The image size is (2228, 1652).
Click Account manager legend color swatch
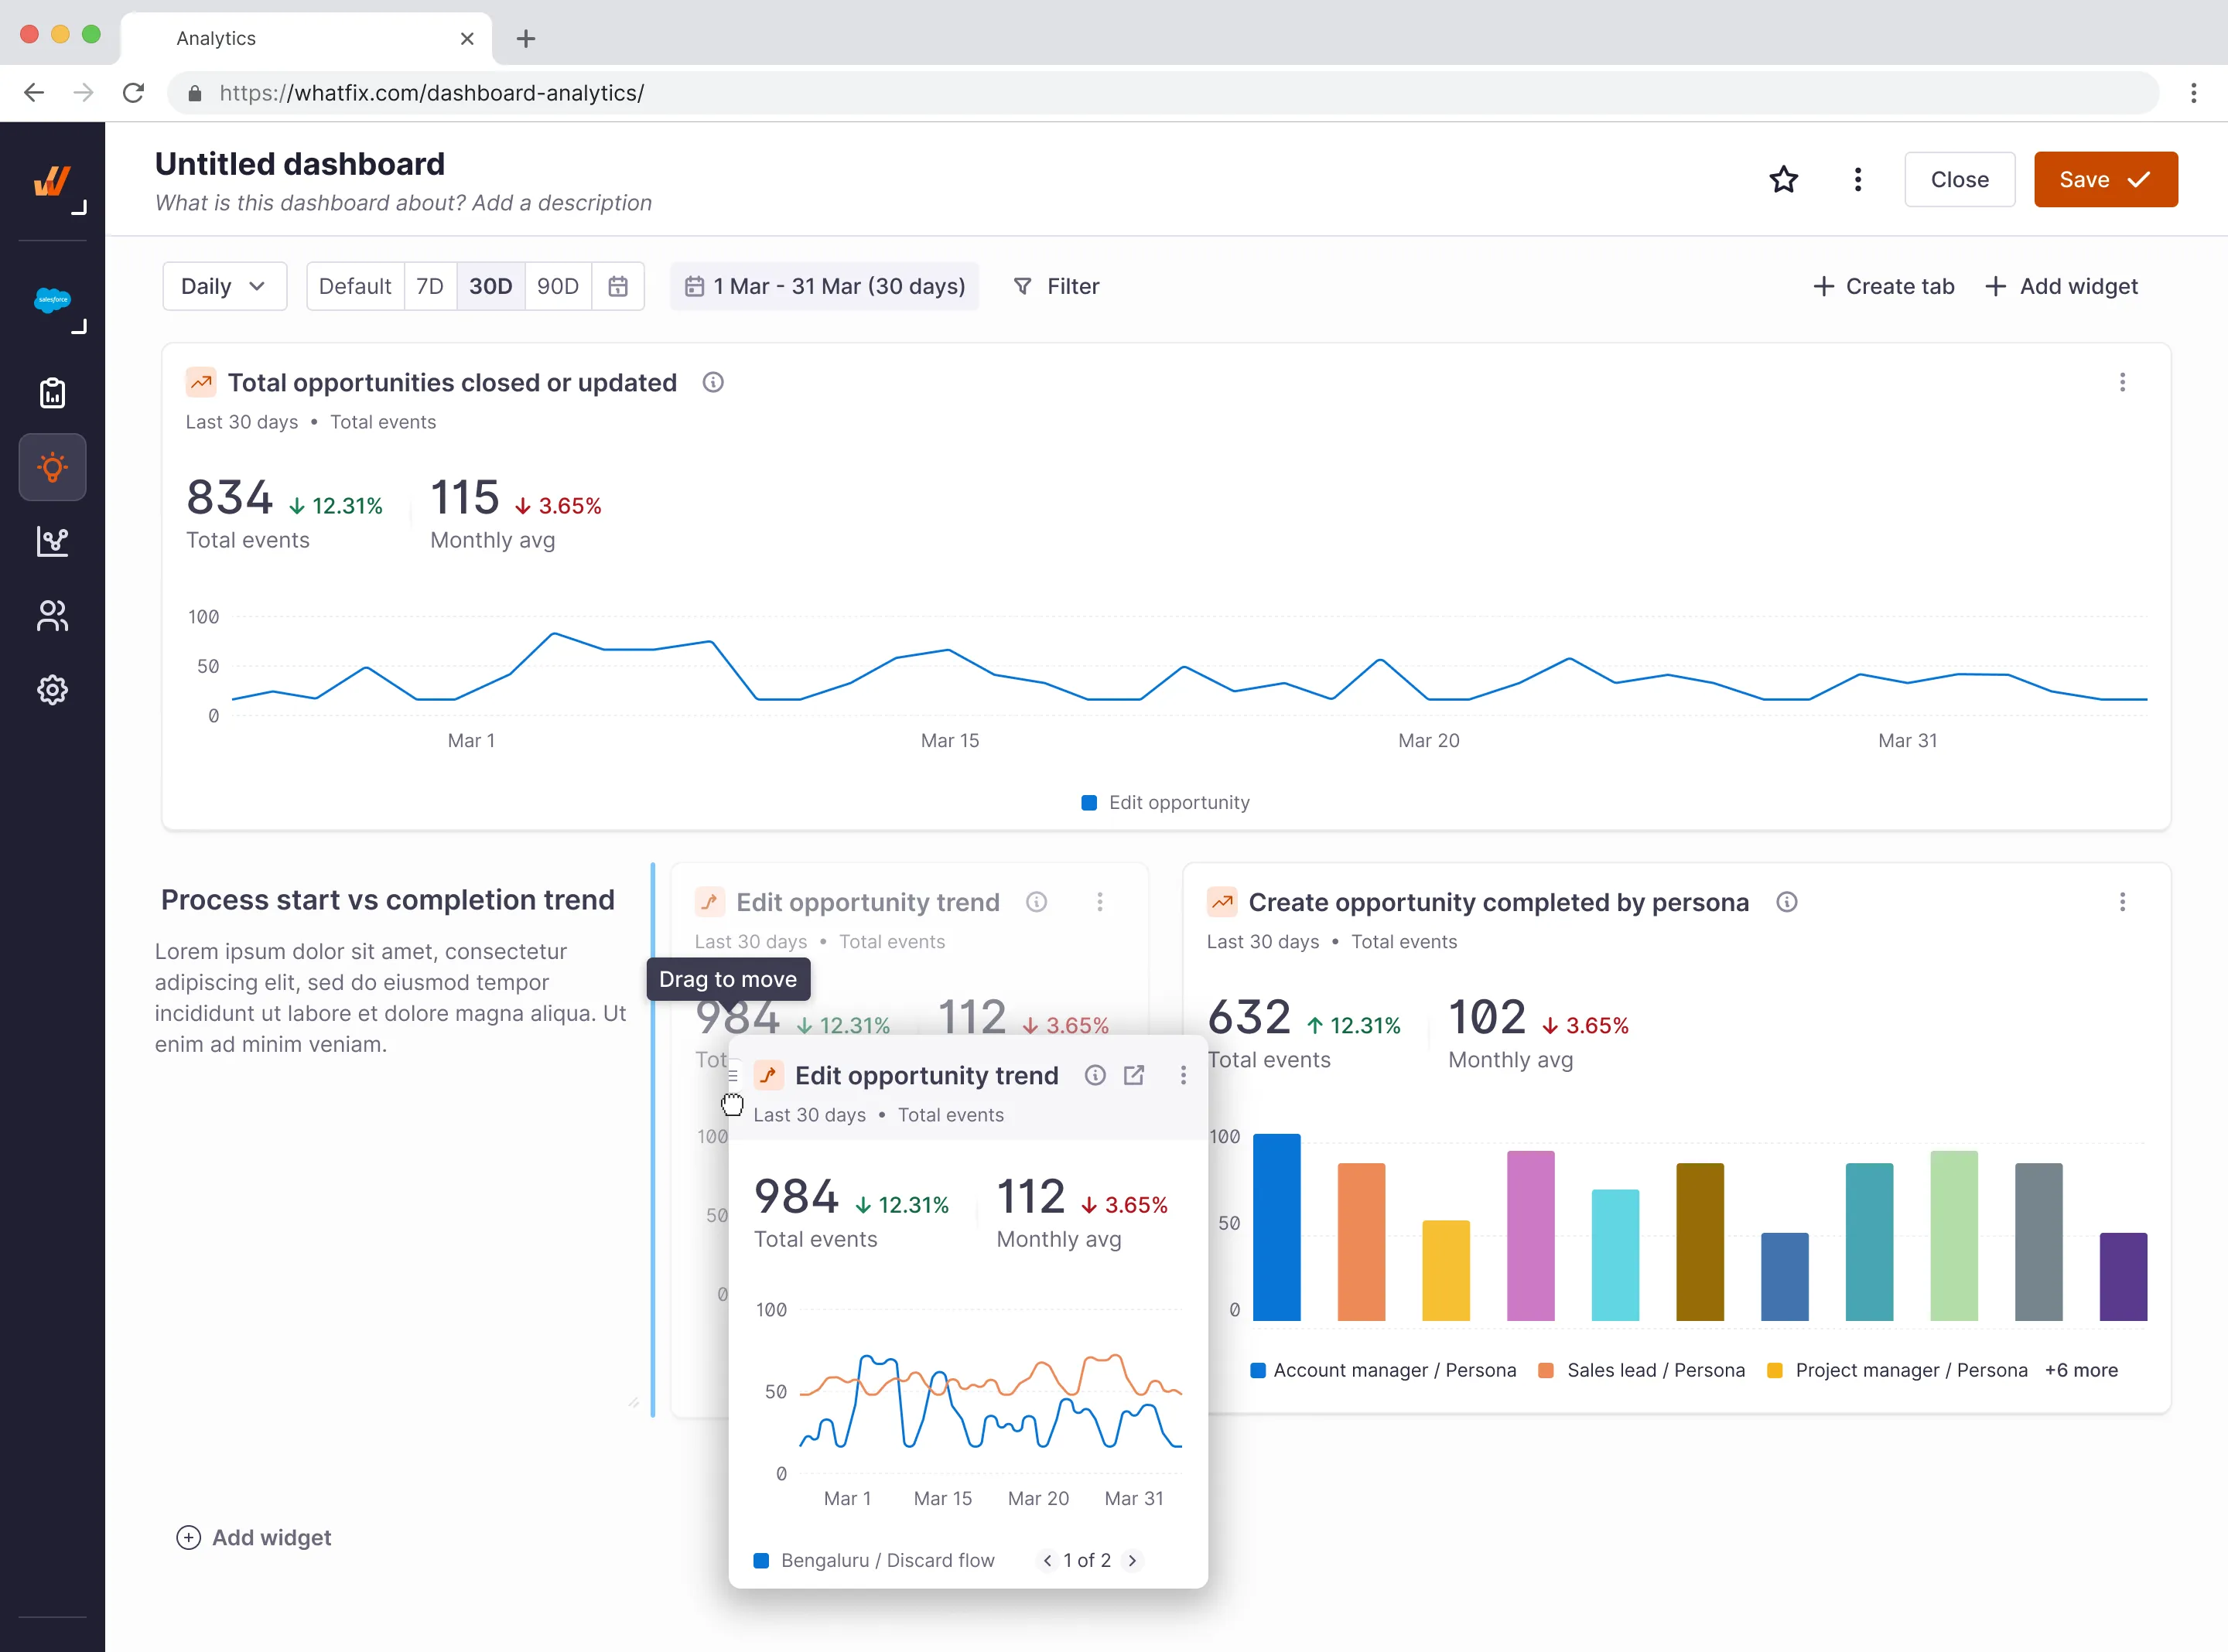tap(1258, 1370)
